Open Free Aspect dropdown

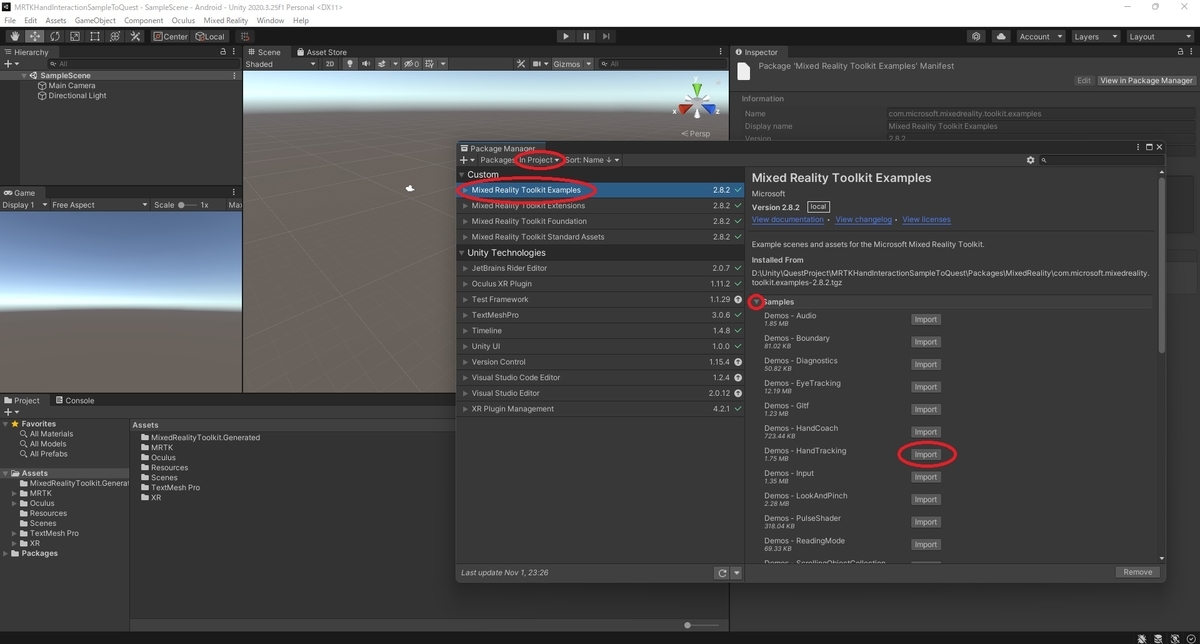click(98, 205)
